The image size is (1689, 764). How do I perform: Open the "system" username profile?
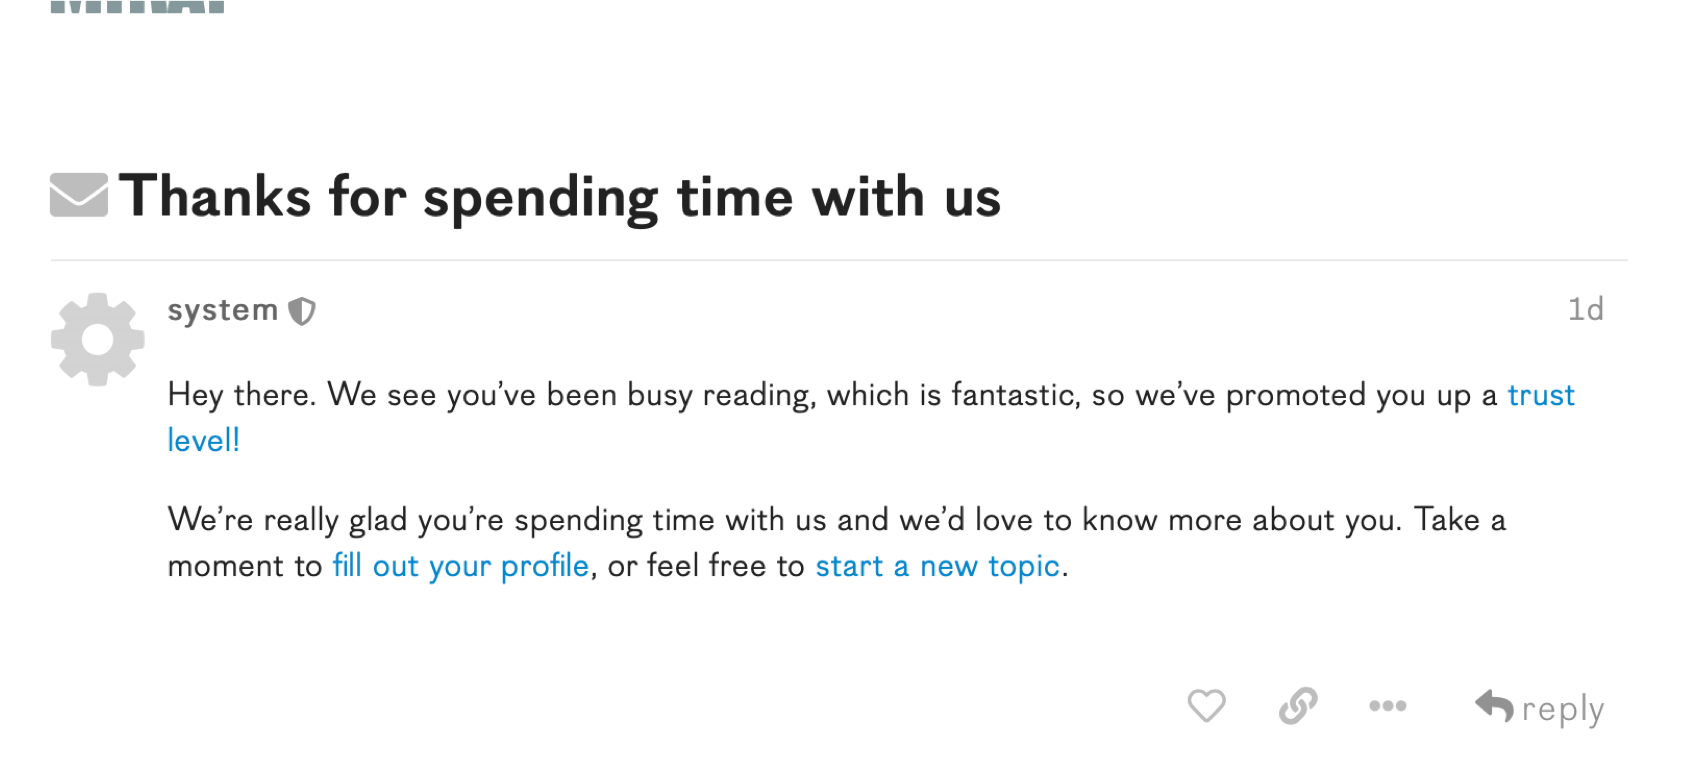click(x=222, y=311)
